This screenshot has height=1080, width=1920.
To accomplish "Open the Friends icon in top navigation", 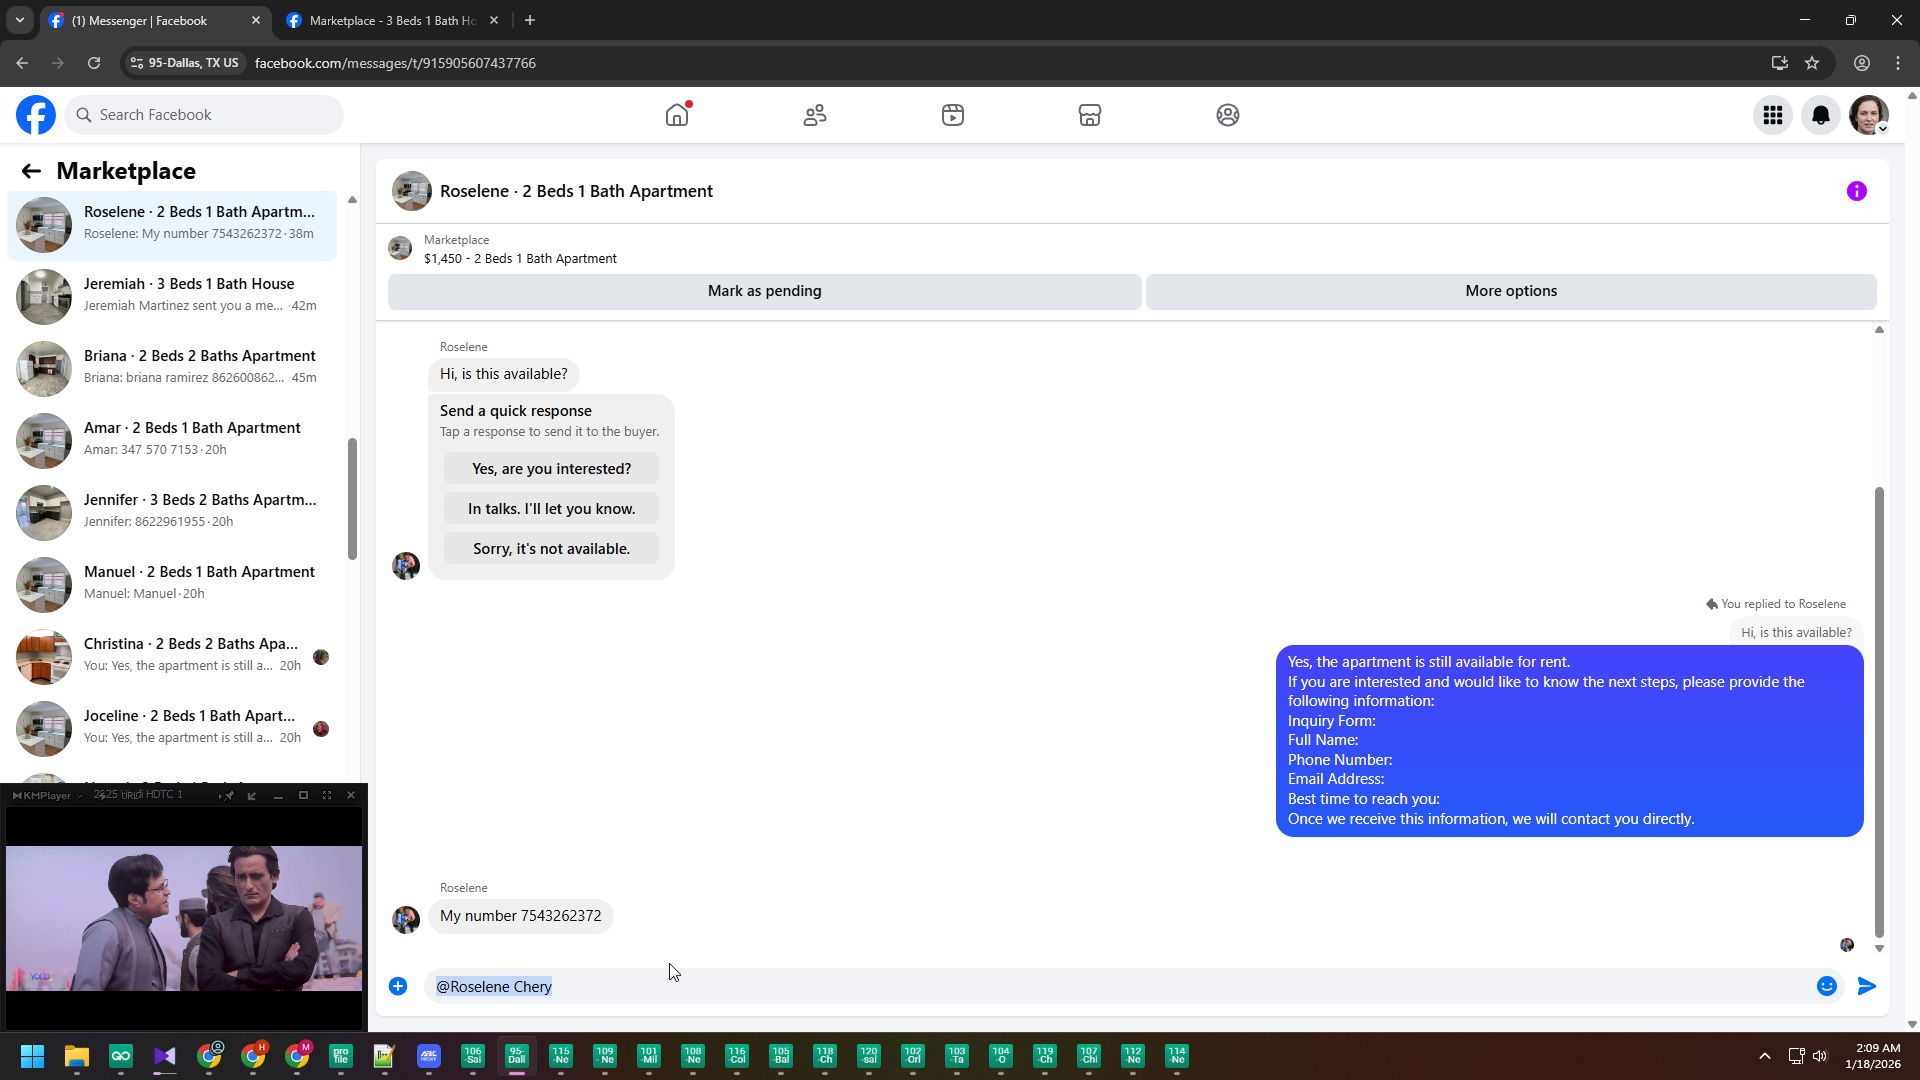I will [x=815, y=115].
